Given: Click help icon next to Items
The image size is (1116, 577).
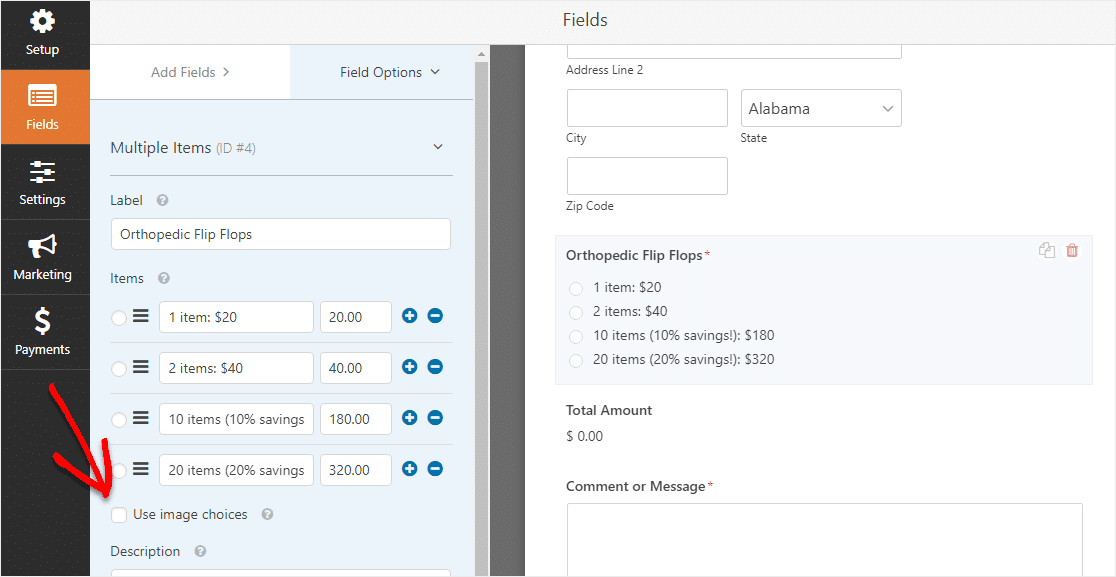Looking at the screenshot, I should (x=163, y=278).
